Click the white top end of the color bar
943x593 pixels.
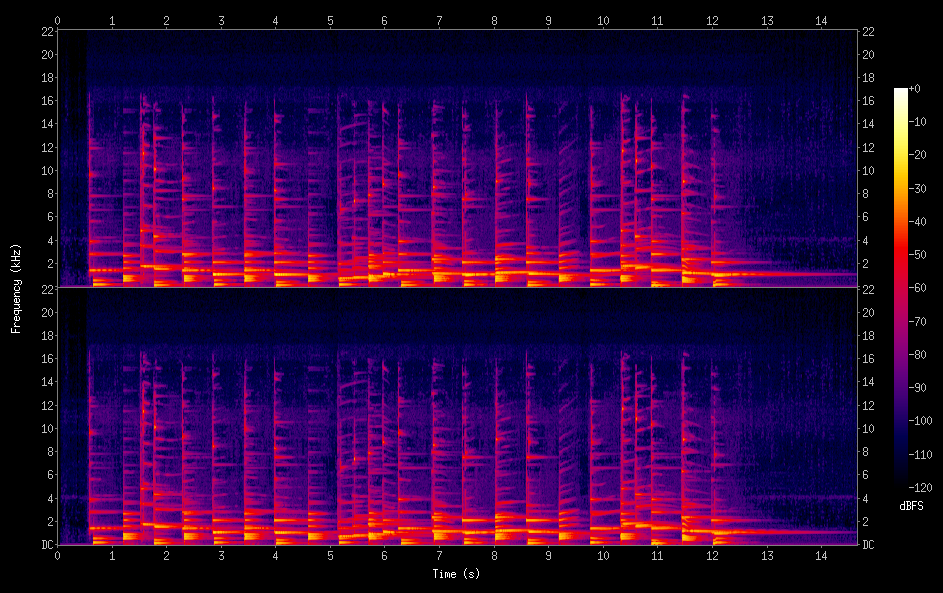coord(901,93)
